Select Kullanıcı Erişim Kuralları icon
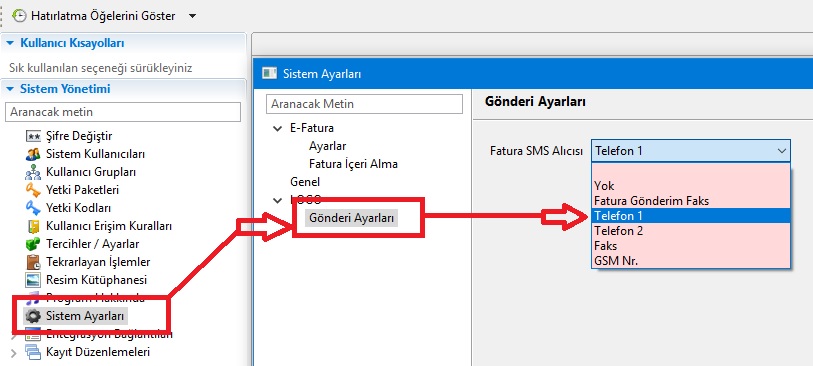 [33, 226]
